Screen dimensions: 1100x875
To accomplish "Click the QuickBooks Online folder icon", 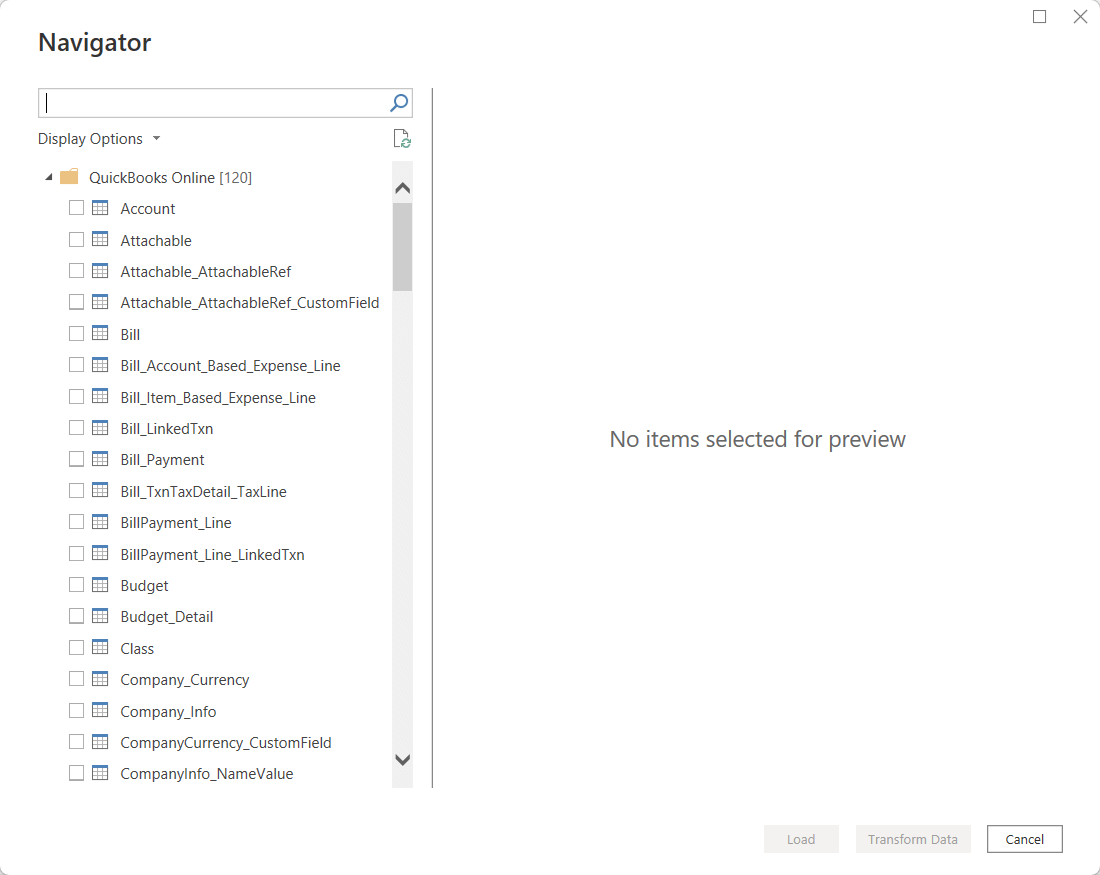I will coord(69,177).
